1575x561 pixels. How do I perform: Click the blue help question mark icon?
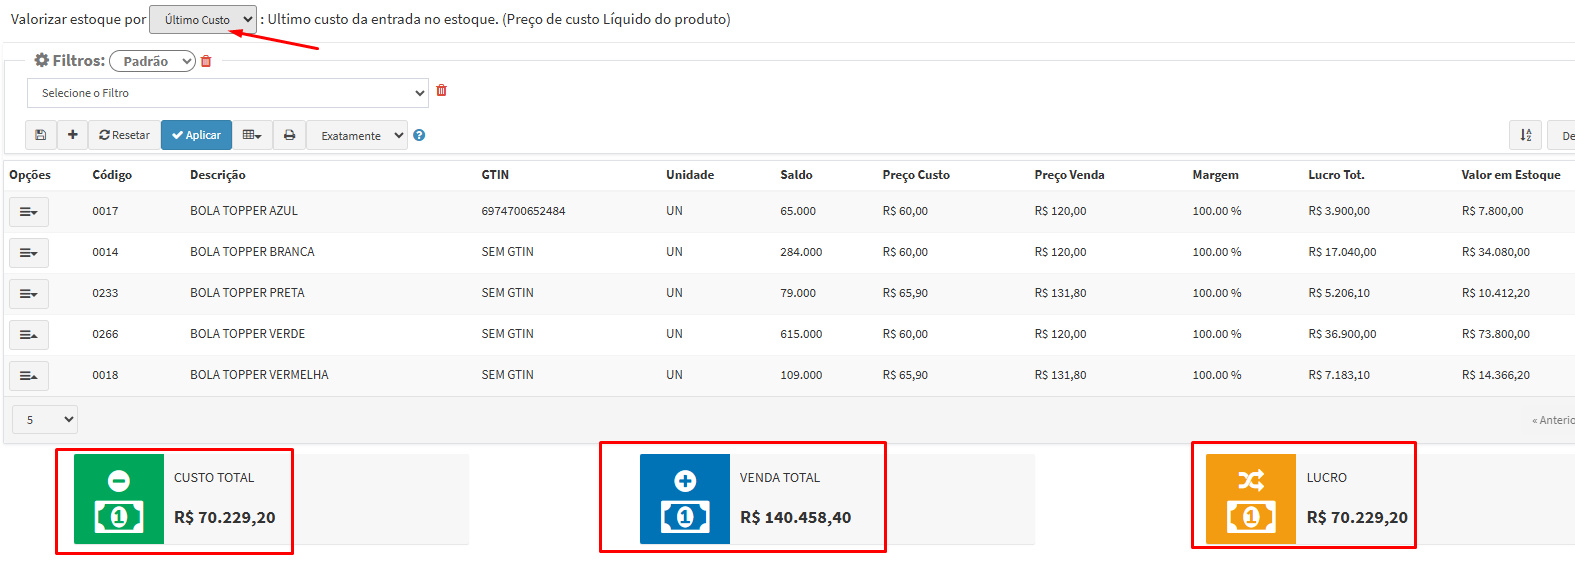pyautogui.click(x=419, y=136)
